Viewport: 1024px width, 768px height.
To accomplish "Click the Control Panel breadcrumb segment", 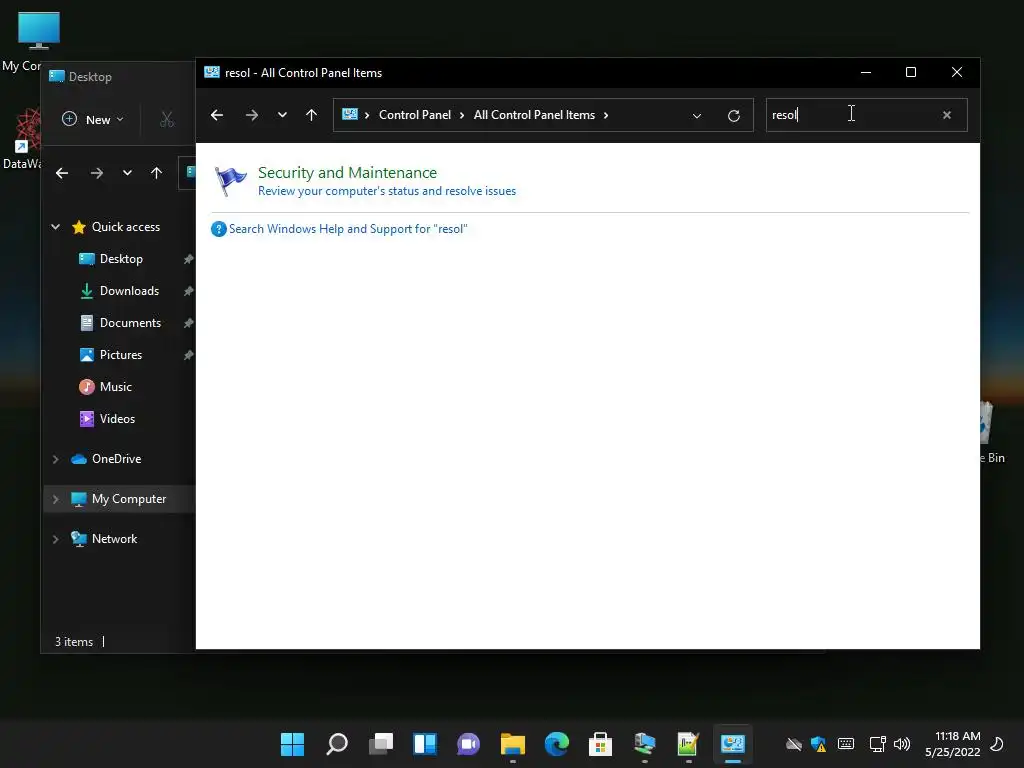I will 415,115.
